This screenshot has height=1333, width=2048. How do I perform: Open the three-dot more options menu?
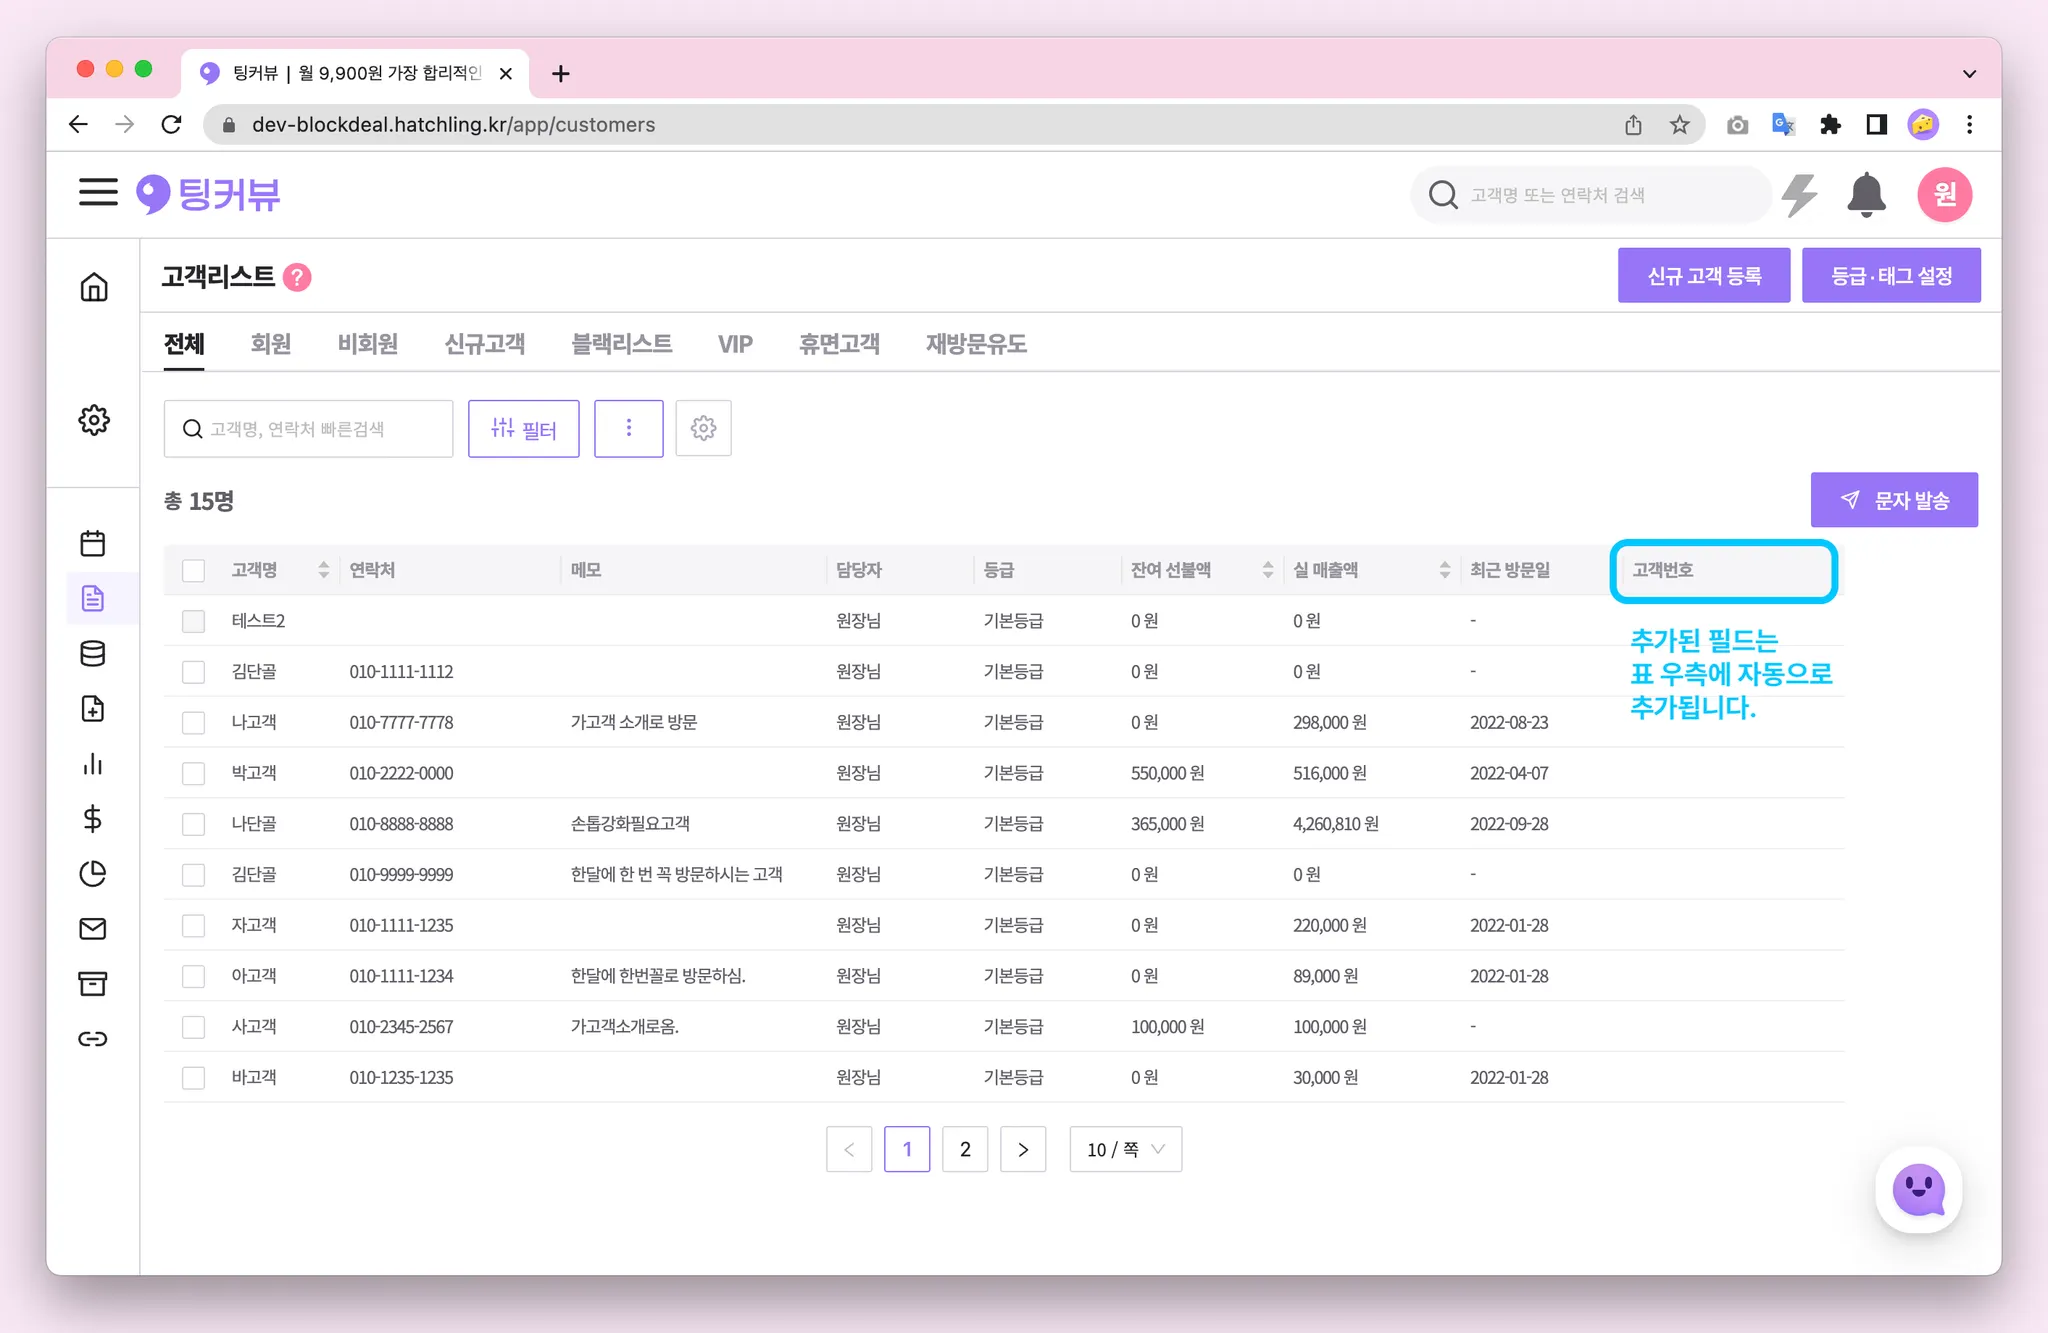tap(628, 428)
